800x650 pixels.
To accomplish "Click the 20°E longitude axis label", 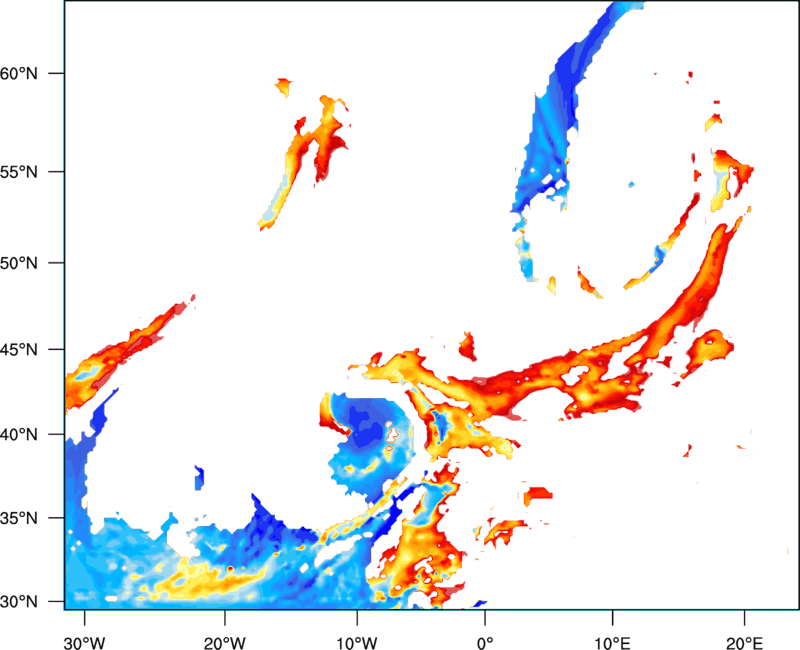I will 744,643.
